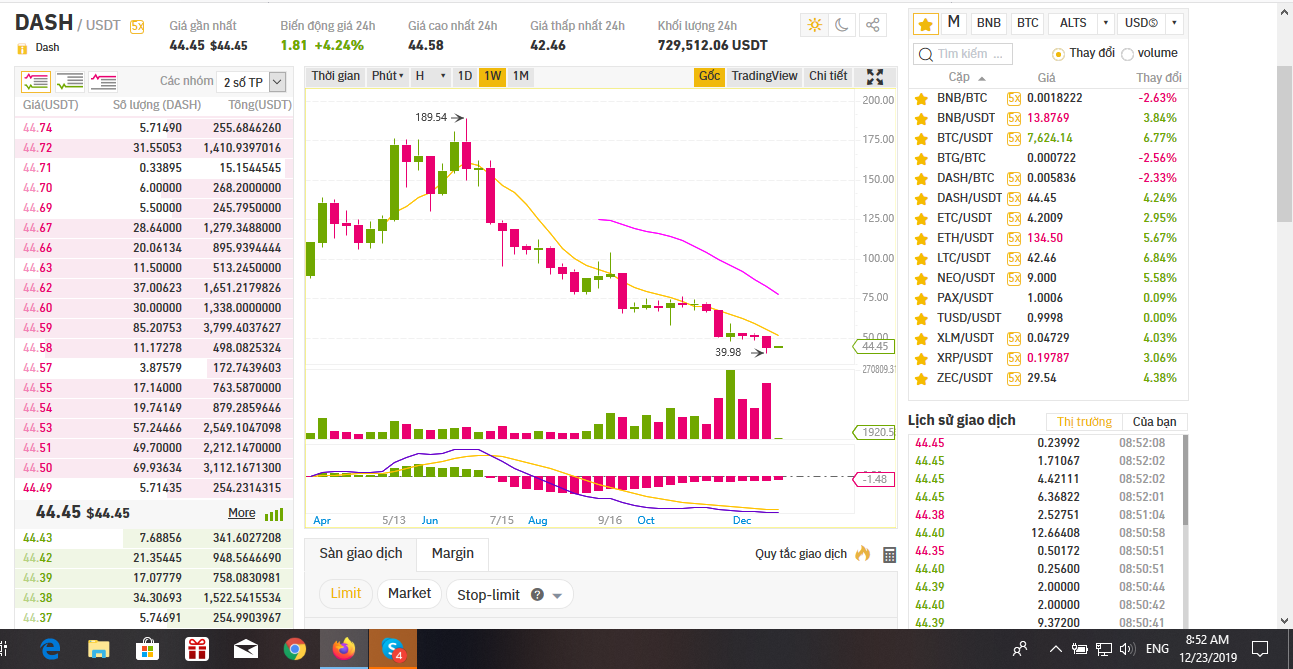Select the Thay đổi radio button
The width and height of the screenshot is (1293, 669).
(1058, 54)
